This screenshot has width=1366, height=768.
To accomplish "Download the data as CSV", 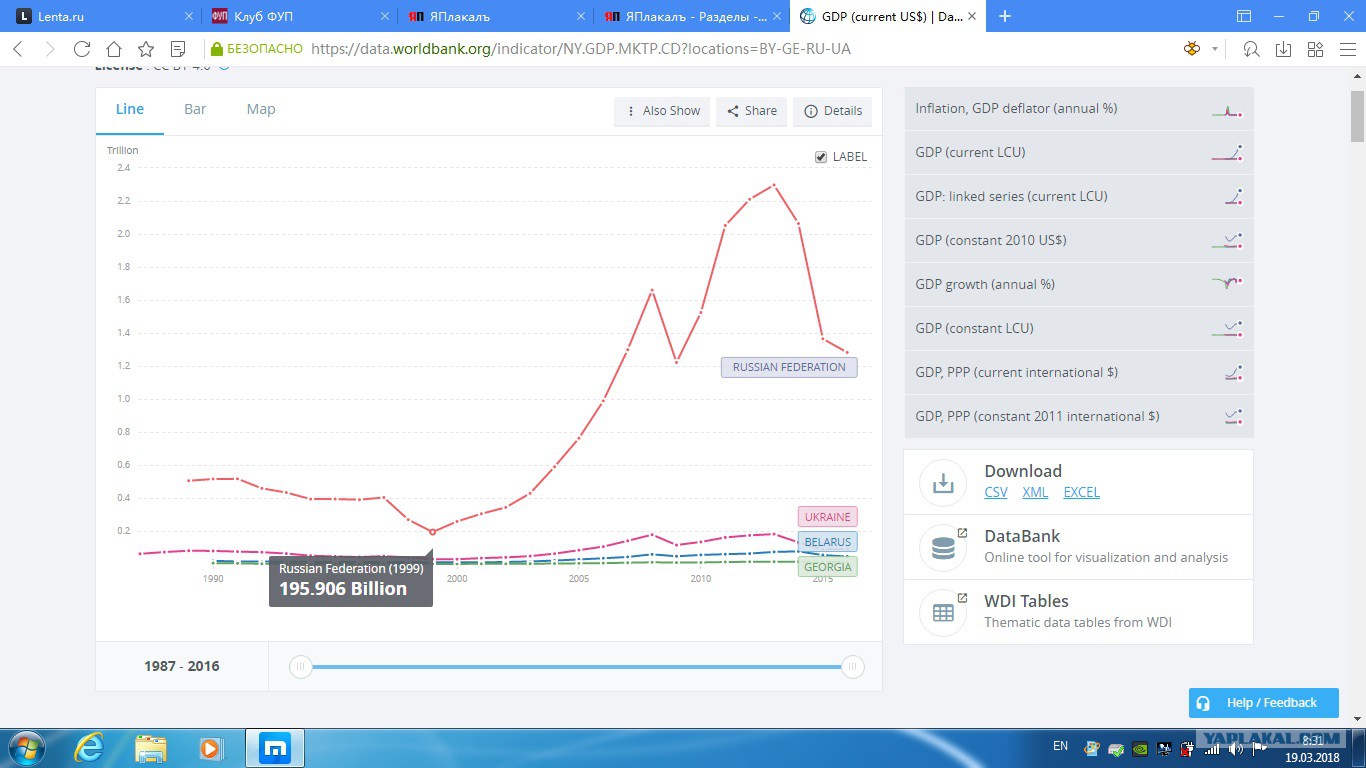I will [996, 492].
